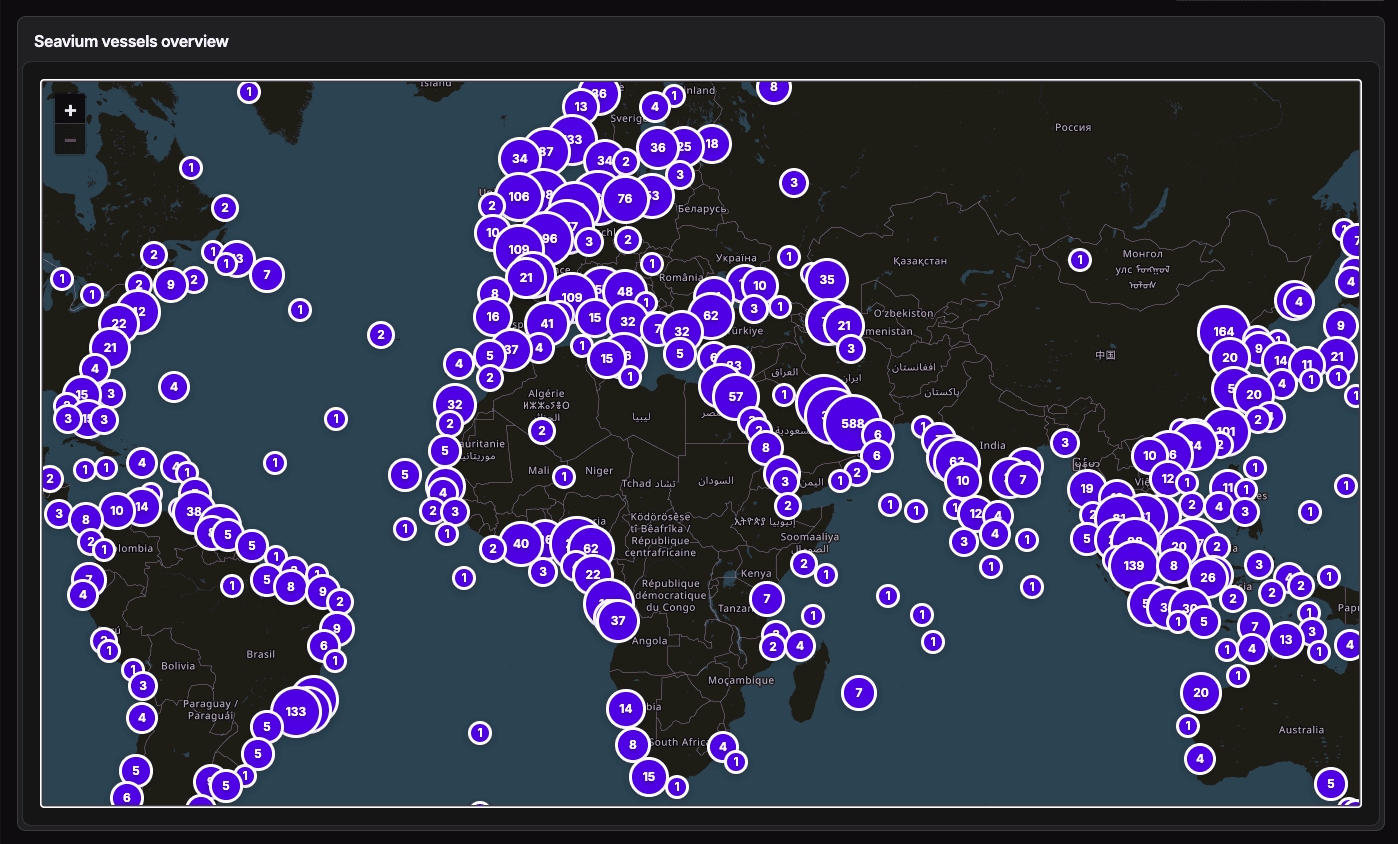Select the 41 cluster marker
The image size is (1398, 844).
pyautogui.click(x=547, y=323)
